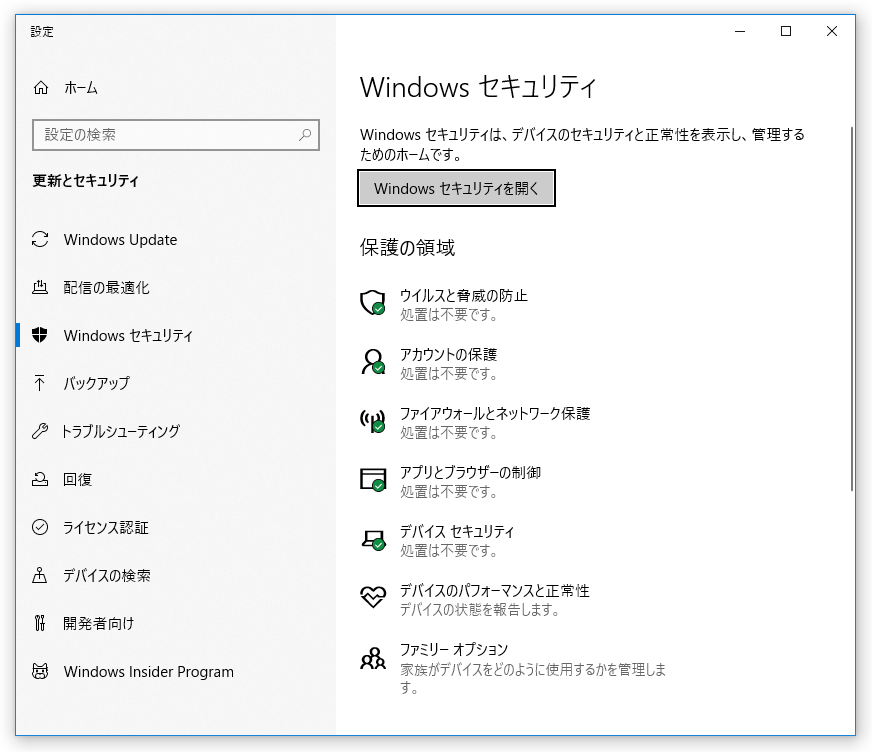Viewport: 872px width, 752px height.
Task: Open ファイアウォールとネットワーク保護 link
Action: coord(495,413)
